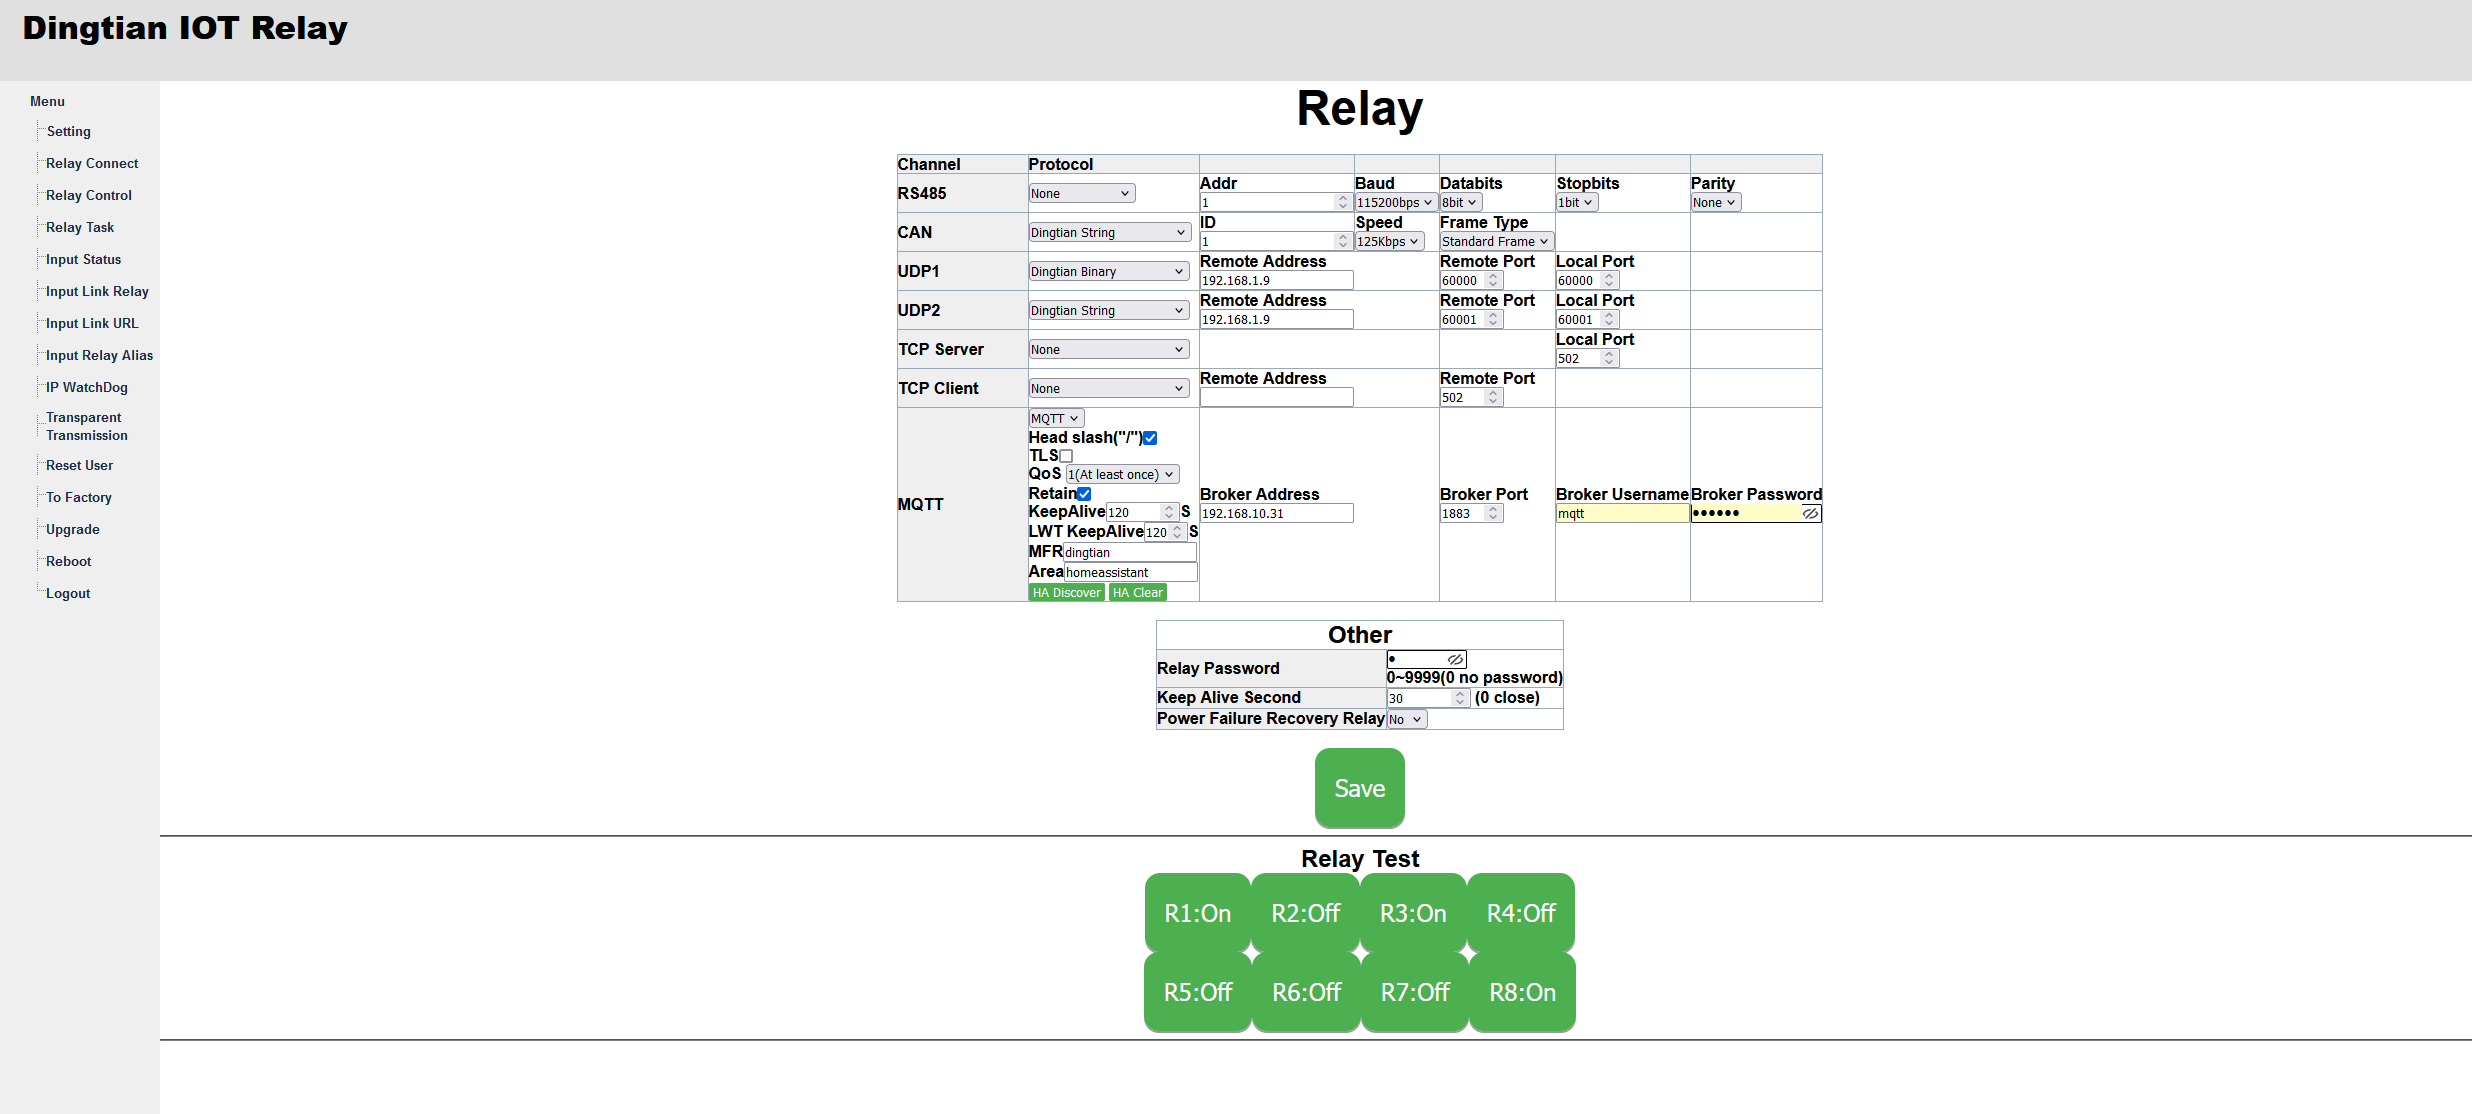
Task: Click Broker Port stepper arrows
Action: (1493, 513)
